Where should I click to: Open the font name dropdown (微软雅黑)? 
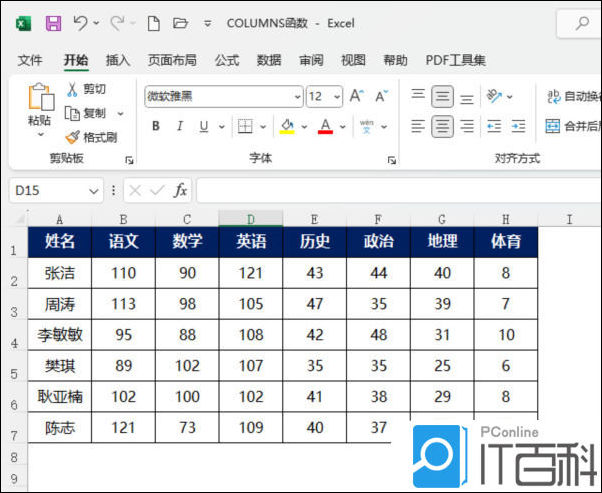(298, 97)
